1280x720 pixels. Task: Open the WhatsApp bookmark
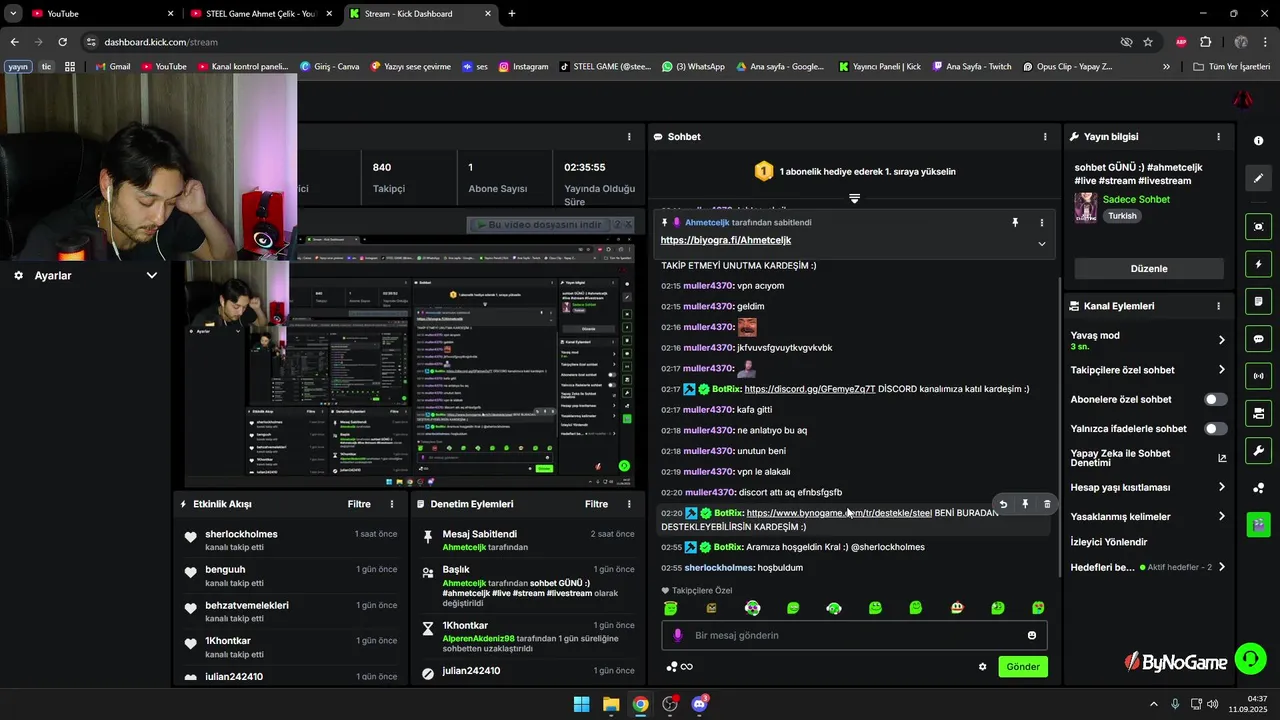tap(693, 66)
